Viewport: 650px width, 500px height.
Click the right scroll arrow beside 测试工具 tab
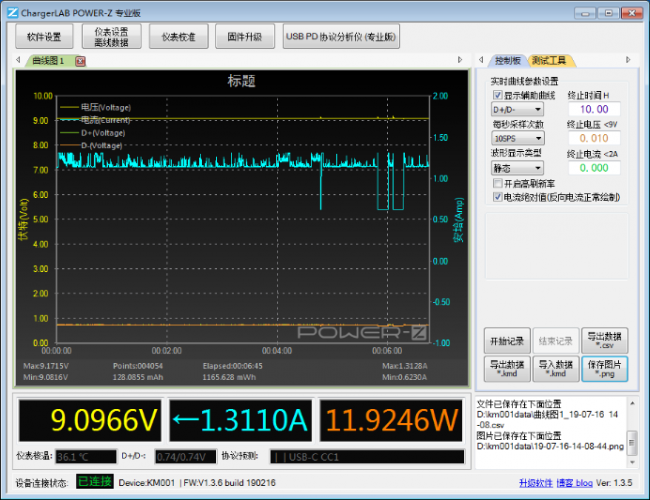pos(628,60)
